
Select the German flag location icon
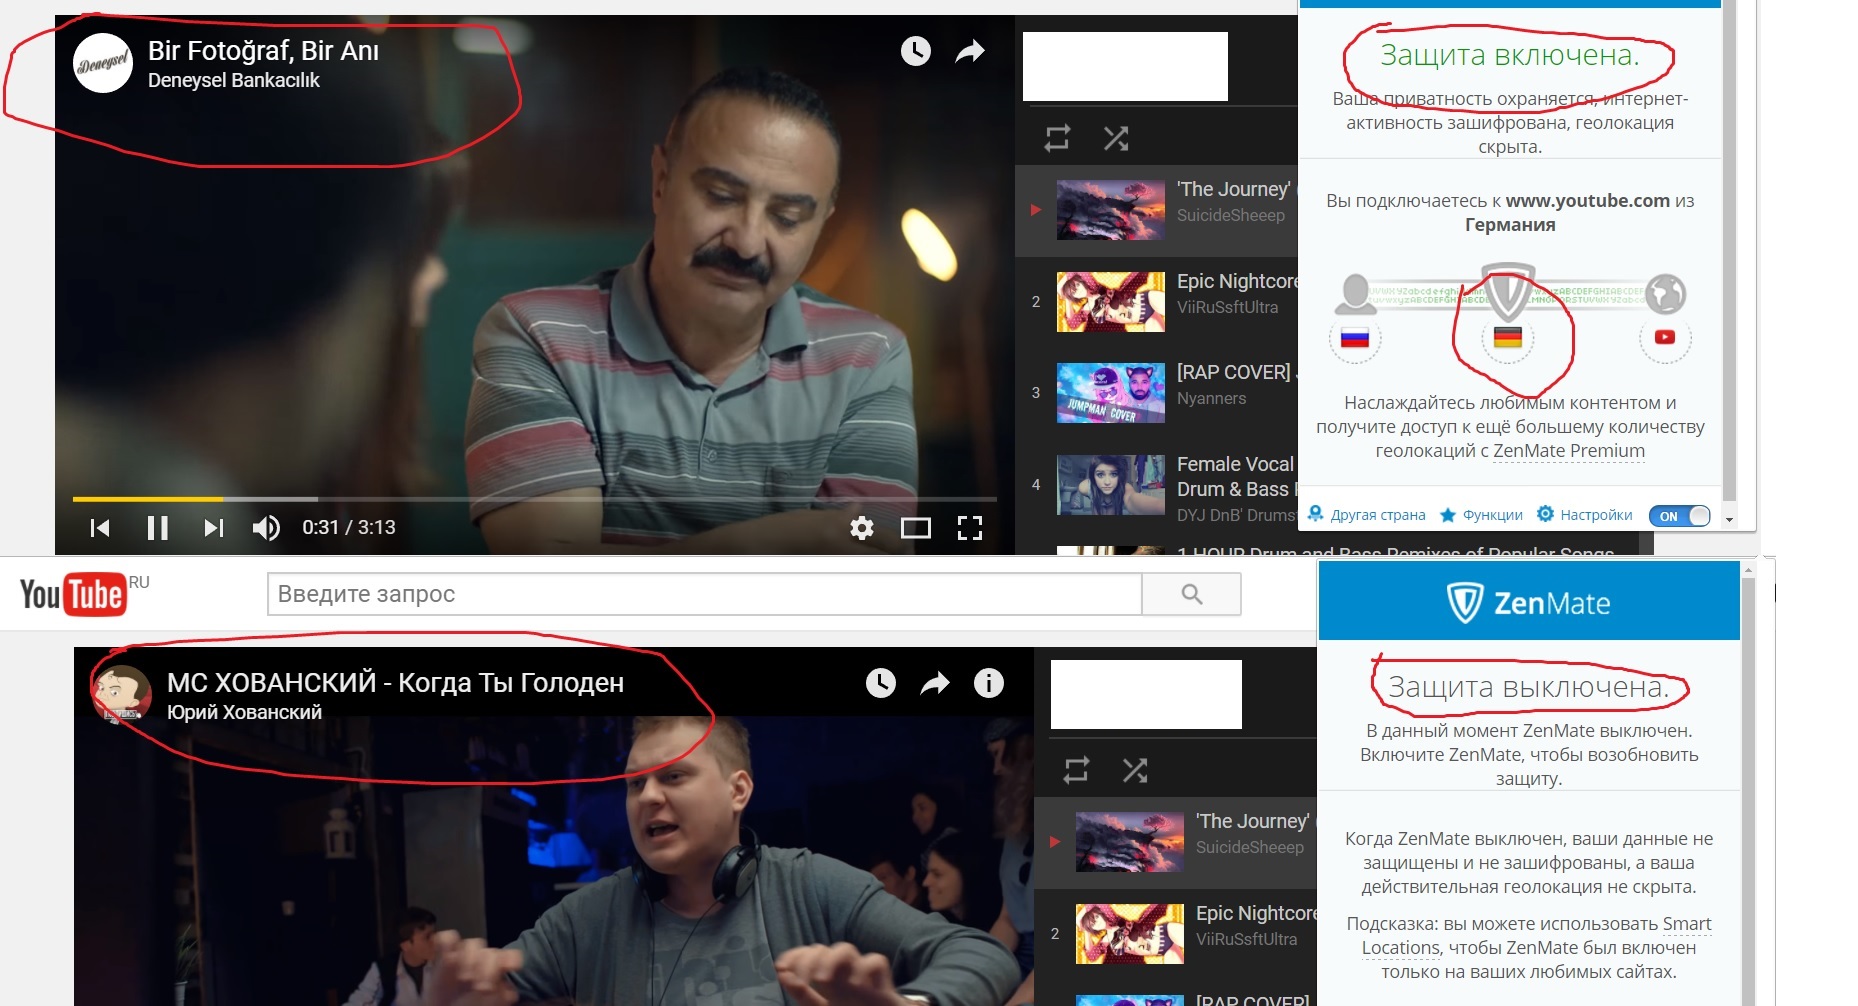pyautogui.click(x=1508, y=338)
